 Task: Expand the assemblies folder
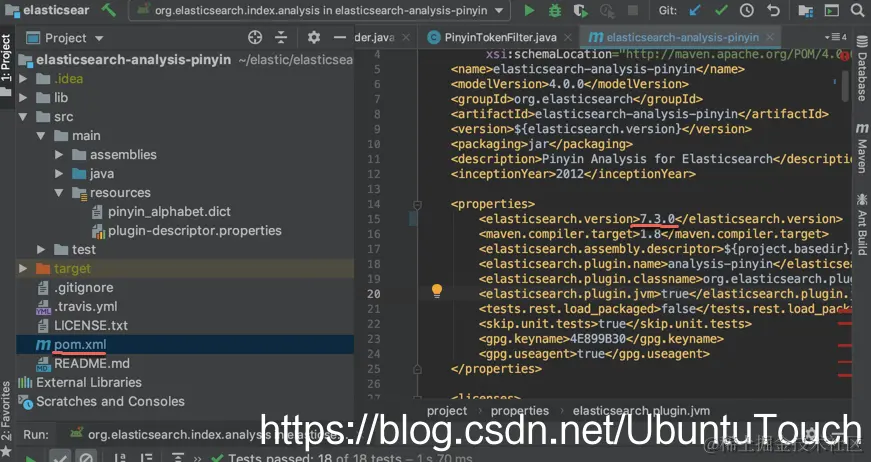(59, 154)
